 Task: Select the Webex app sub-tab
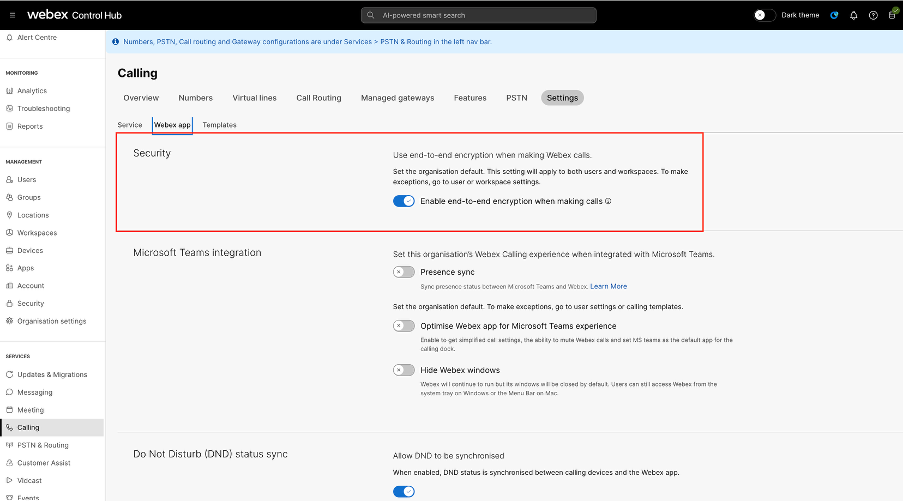(172, 125)
